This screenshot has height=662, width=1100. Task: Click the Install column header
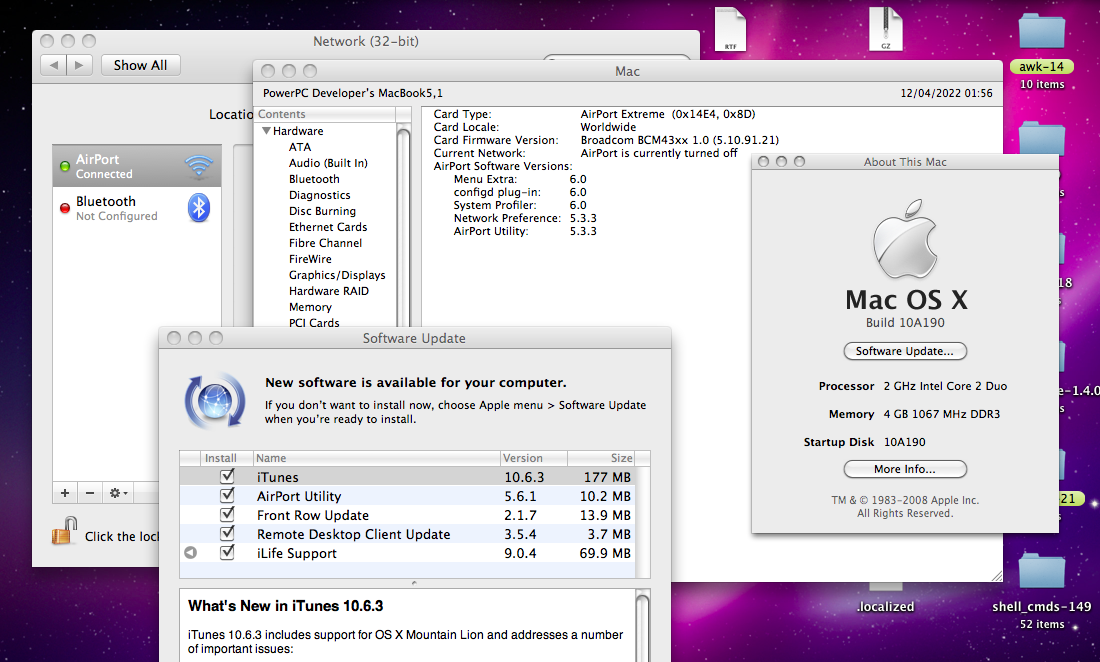pyautogui.click(x=227, y=458)
